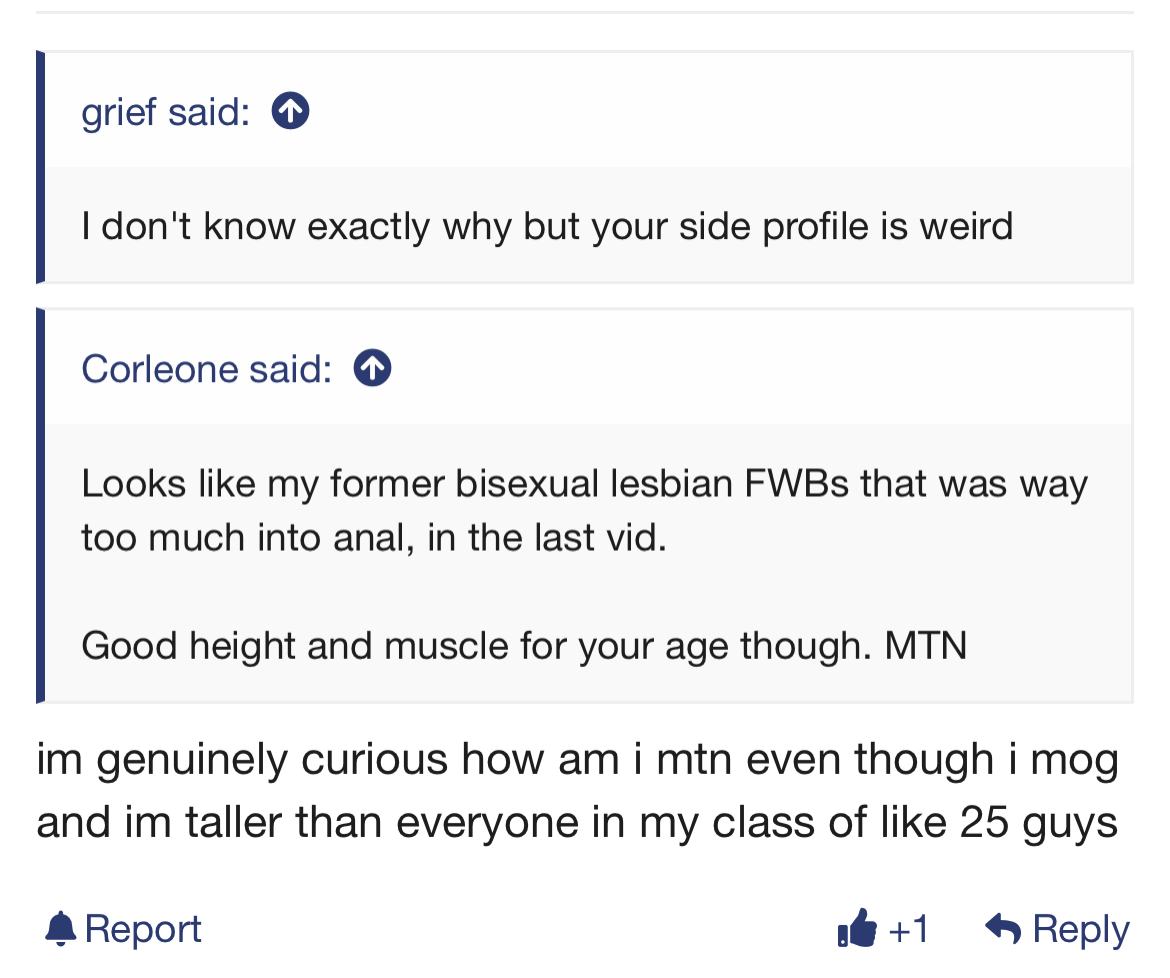This screenshot has height=978, width=1170.
Task: Click Corleone's quoted line starting "Looks like my former"
Action: click(x=584, y=483)
